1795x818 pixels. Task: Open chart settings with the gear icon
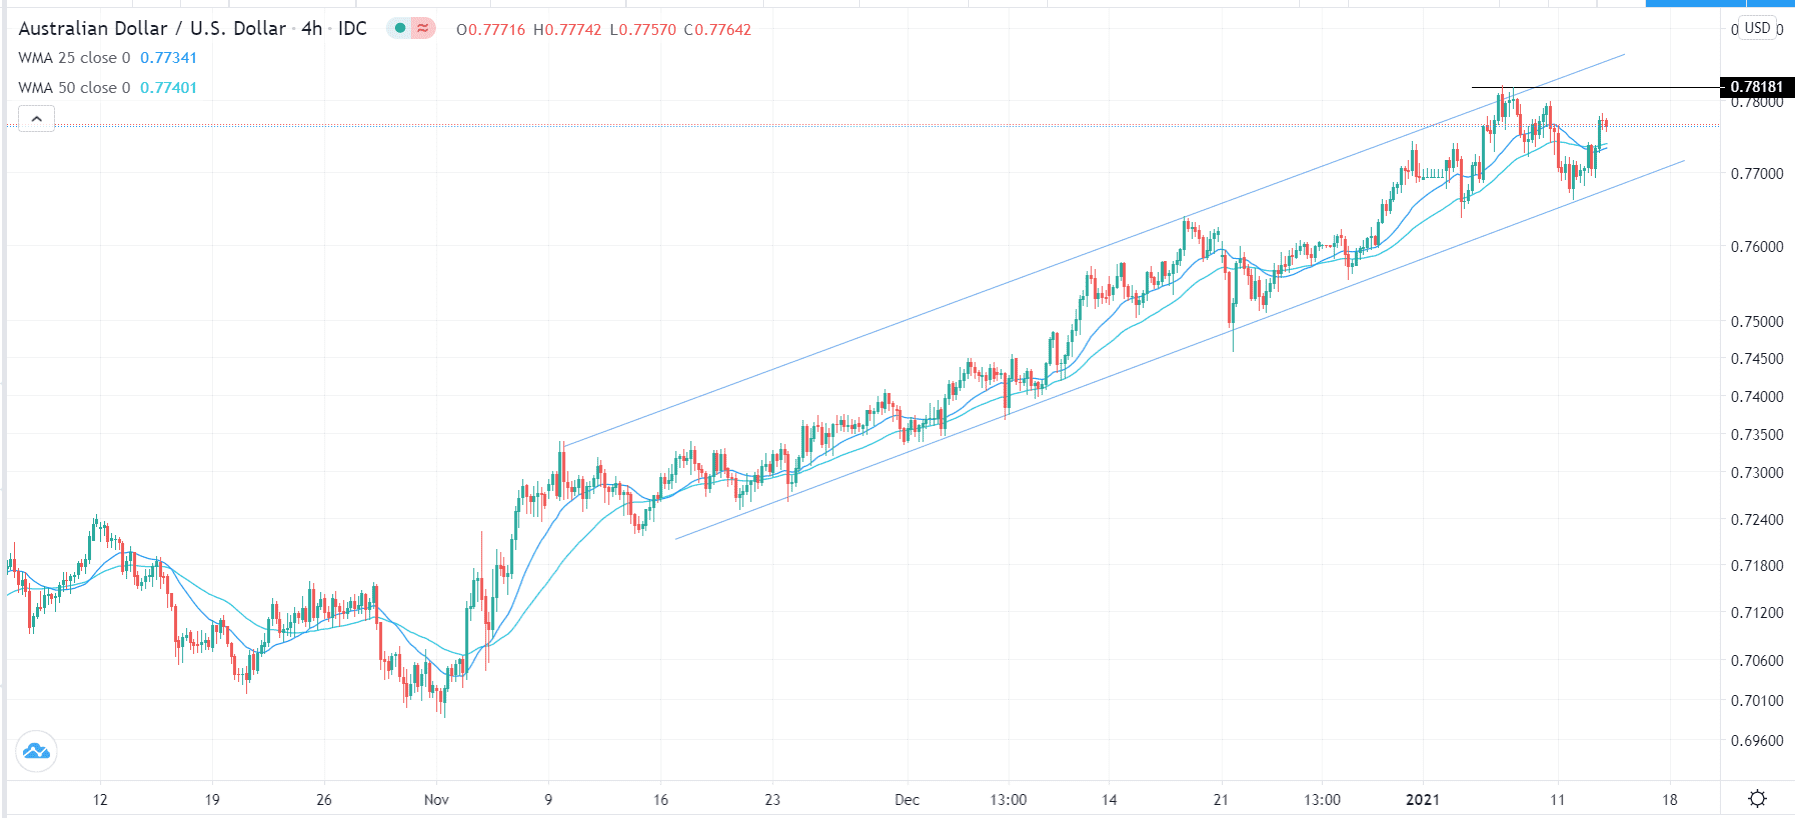point(1755,797)
